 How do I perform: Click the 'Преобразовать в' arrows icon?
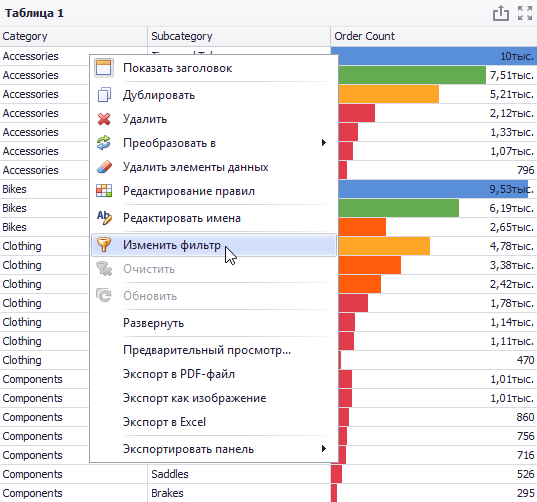[x=104, y=143]
